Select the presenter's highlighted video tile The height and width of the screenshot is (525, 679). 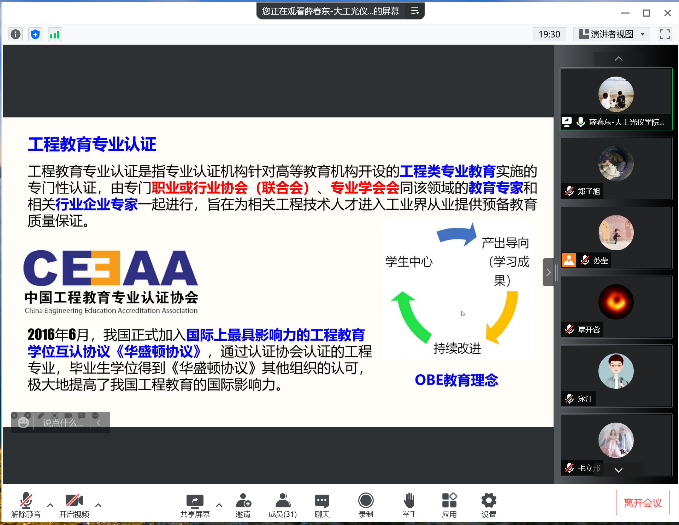616,98
